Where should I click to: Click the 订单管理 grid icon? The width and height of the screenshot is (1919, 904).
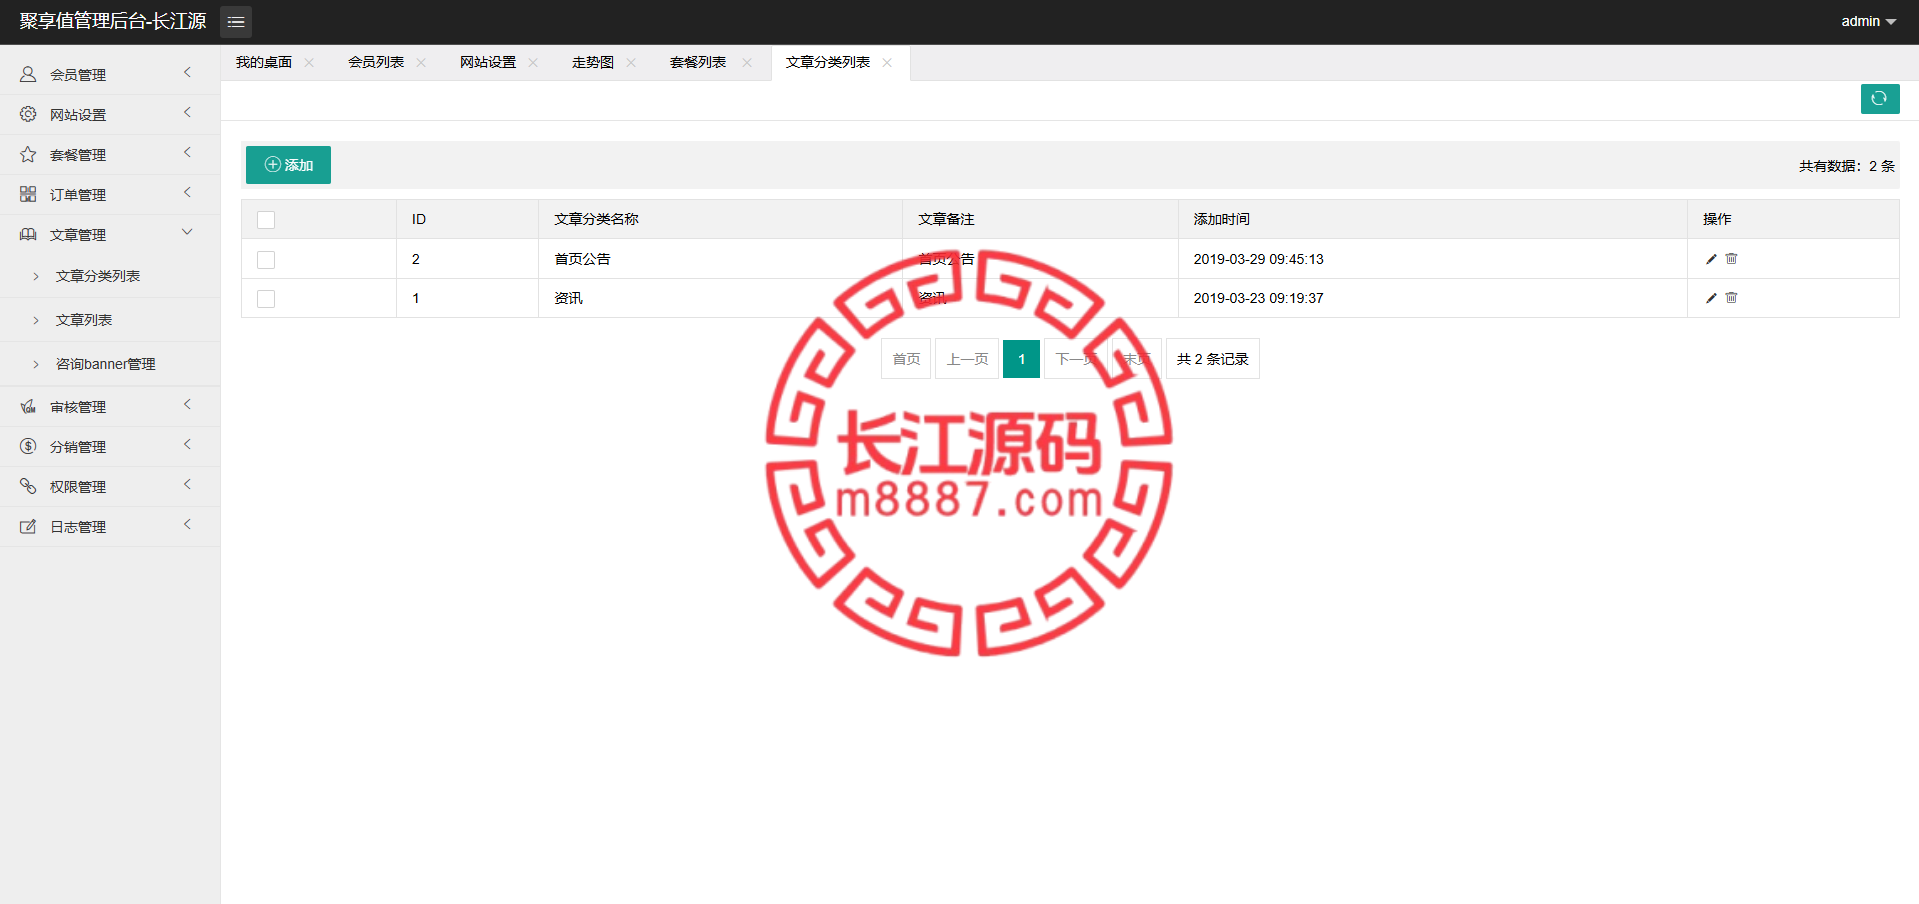28,194
